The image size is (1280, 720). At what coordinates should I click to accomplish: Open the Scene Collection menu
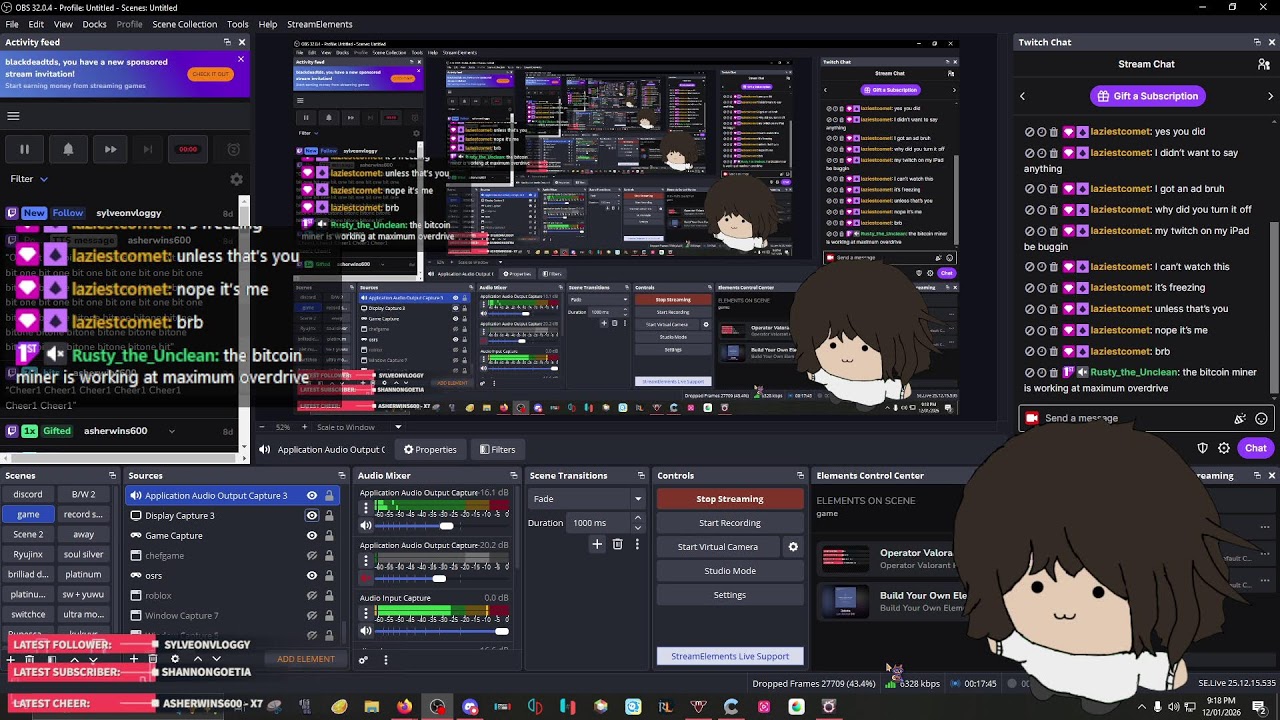tap(184, 24)
